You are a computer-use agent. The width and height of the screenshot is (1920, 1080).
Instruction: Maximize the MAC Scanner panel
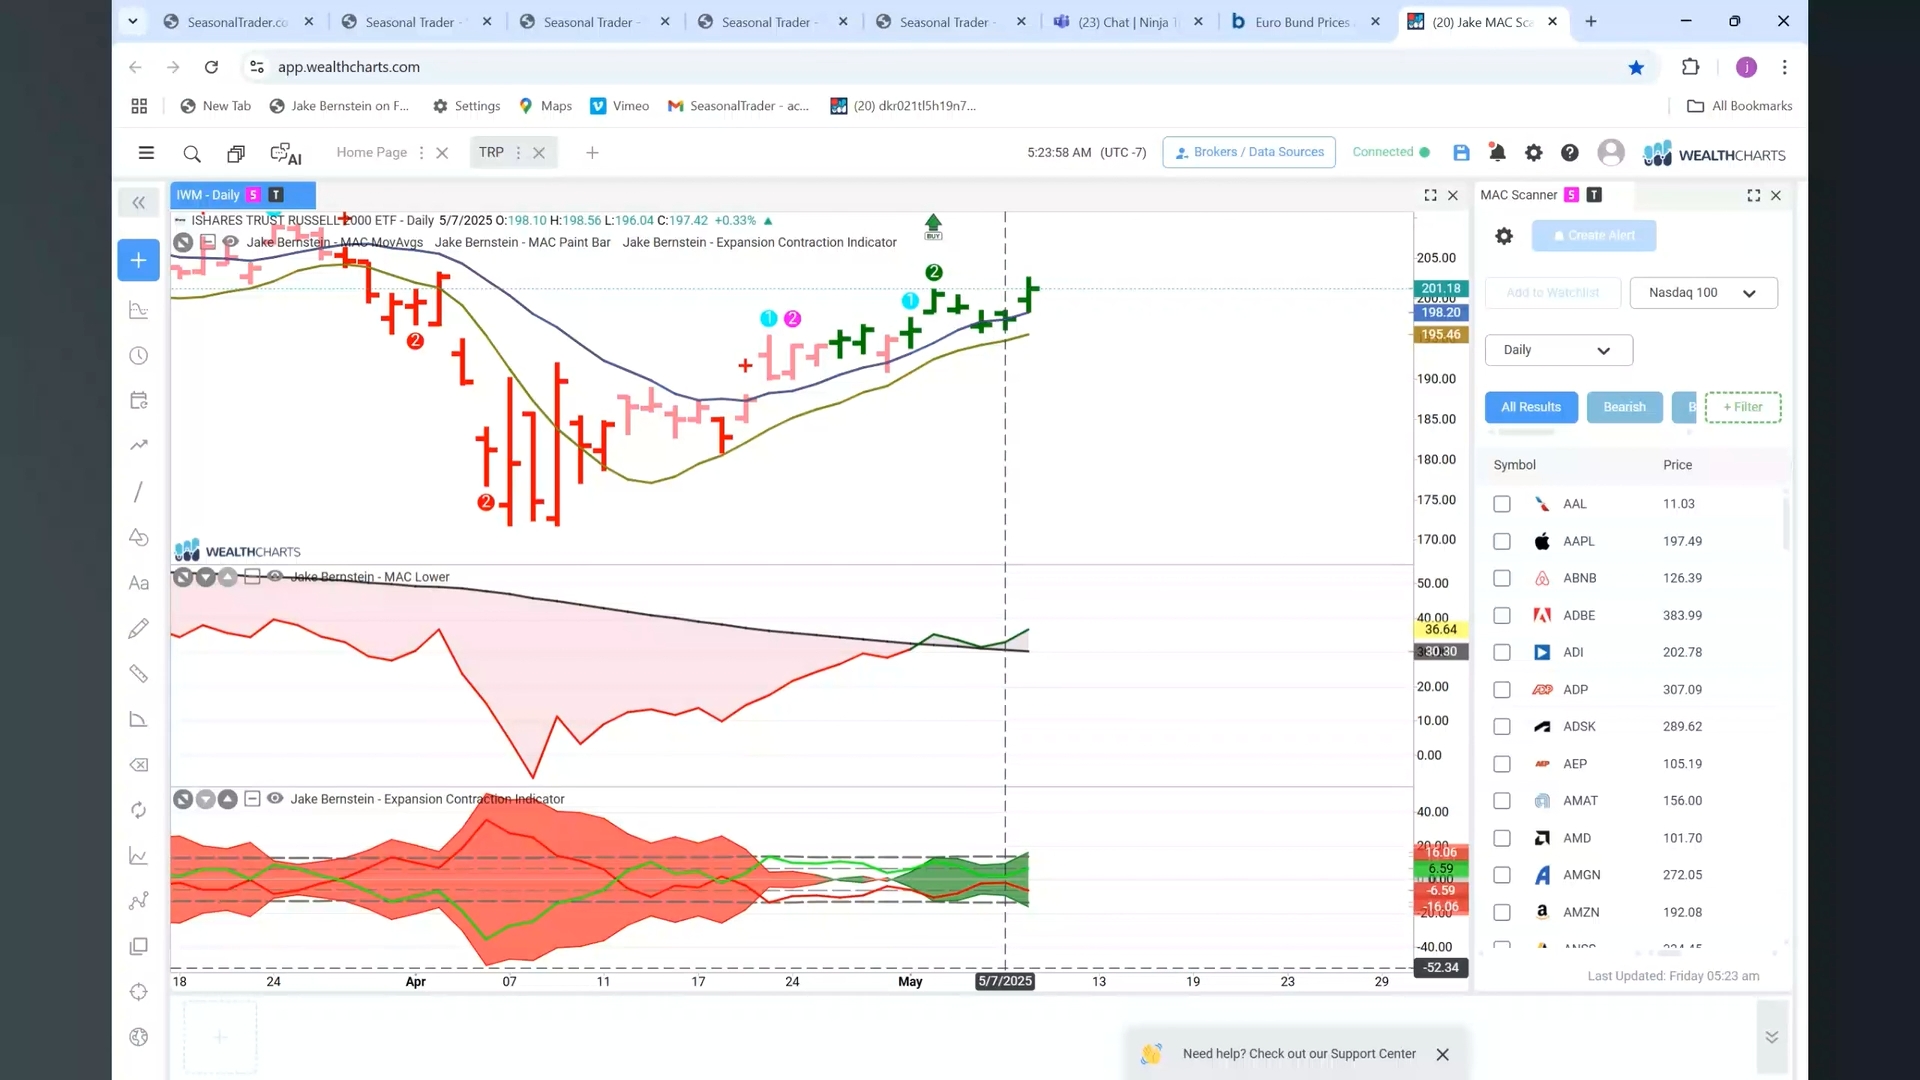(x=1754, y=196)
